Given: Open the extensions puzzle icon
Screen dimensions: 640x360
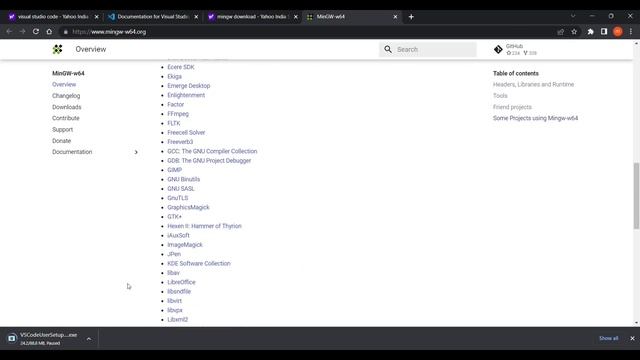Looking at the screenshot, I should (x=590, y=32).
